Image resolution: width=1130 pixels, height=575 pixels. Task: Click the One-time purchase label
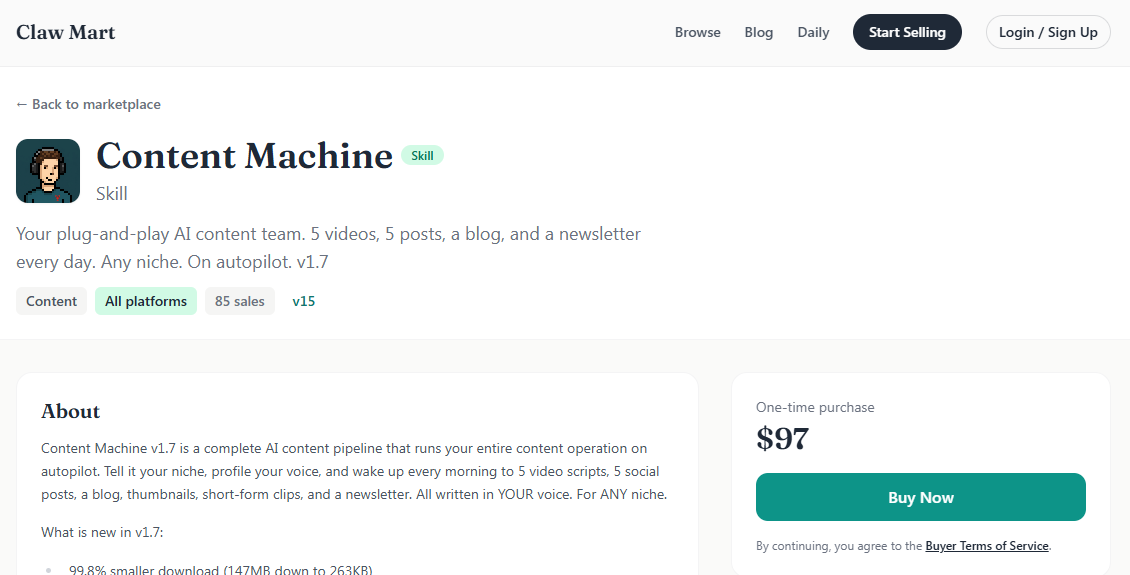tap(815, 407)
